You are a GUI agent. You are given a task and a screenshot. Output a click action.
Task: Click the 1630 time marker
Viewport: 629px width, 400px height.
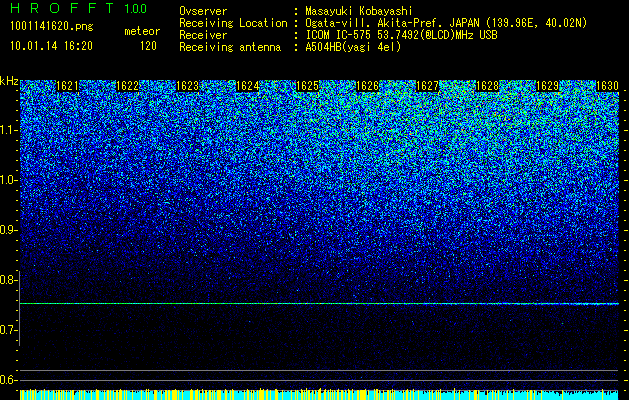(607, 86)
